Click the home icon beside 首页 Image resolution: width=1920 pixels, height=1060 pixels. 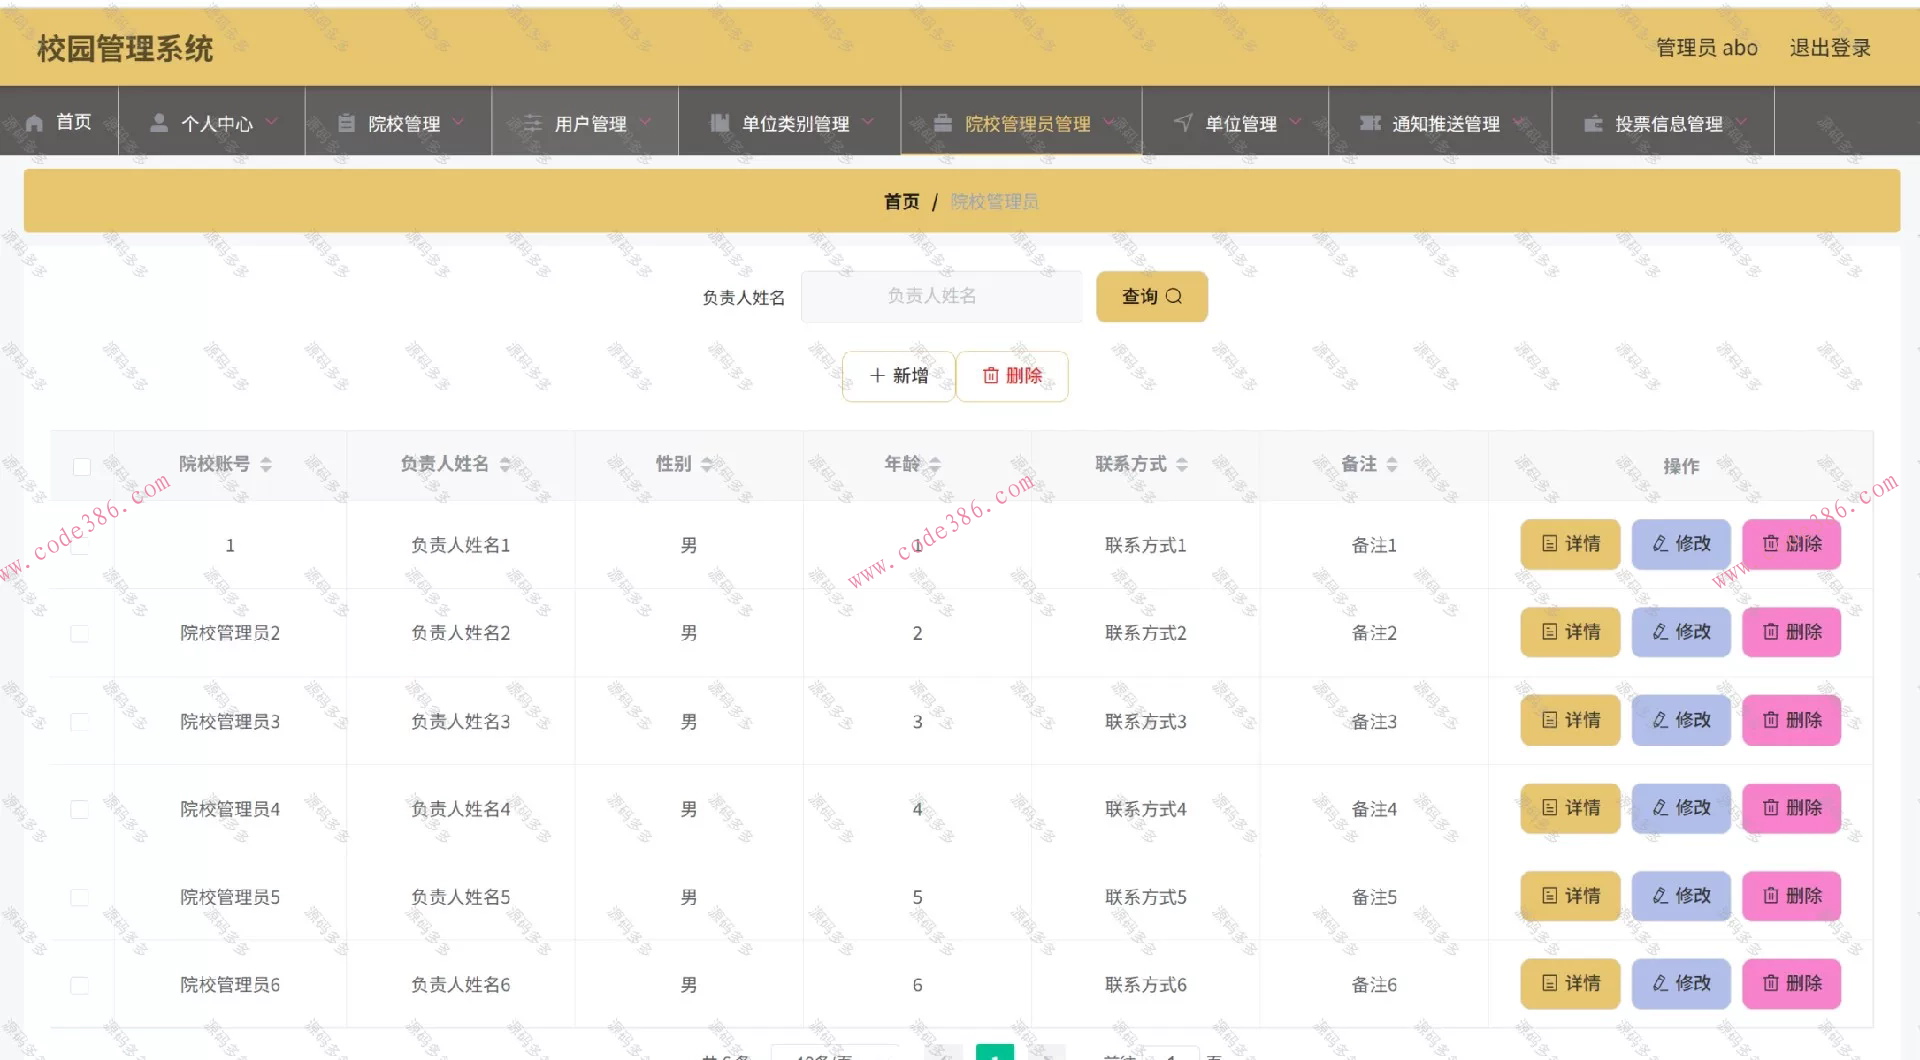35,122
